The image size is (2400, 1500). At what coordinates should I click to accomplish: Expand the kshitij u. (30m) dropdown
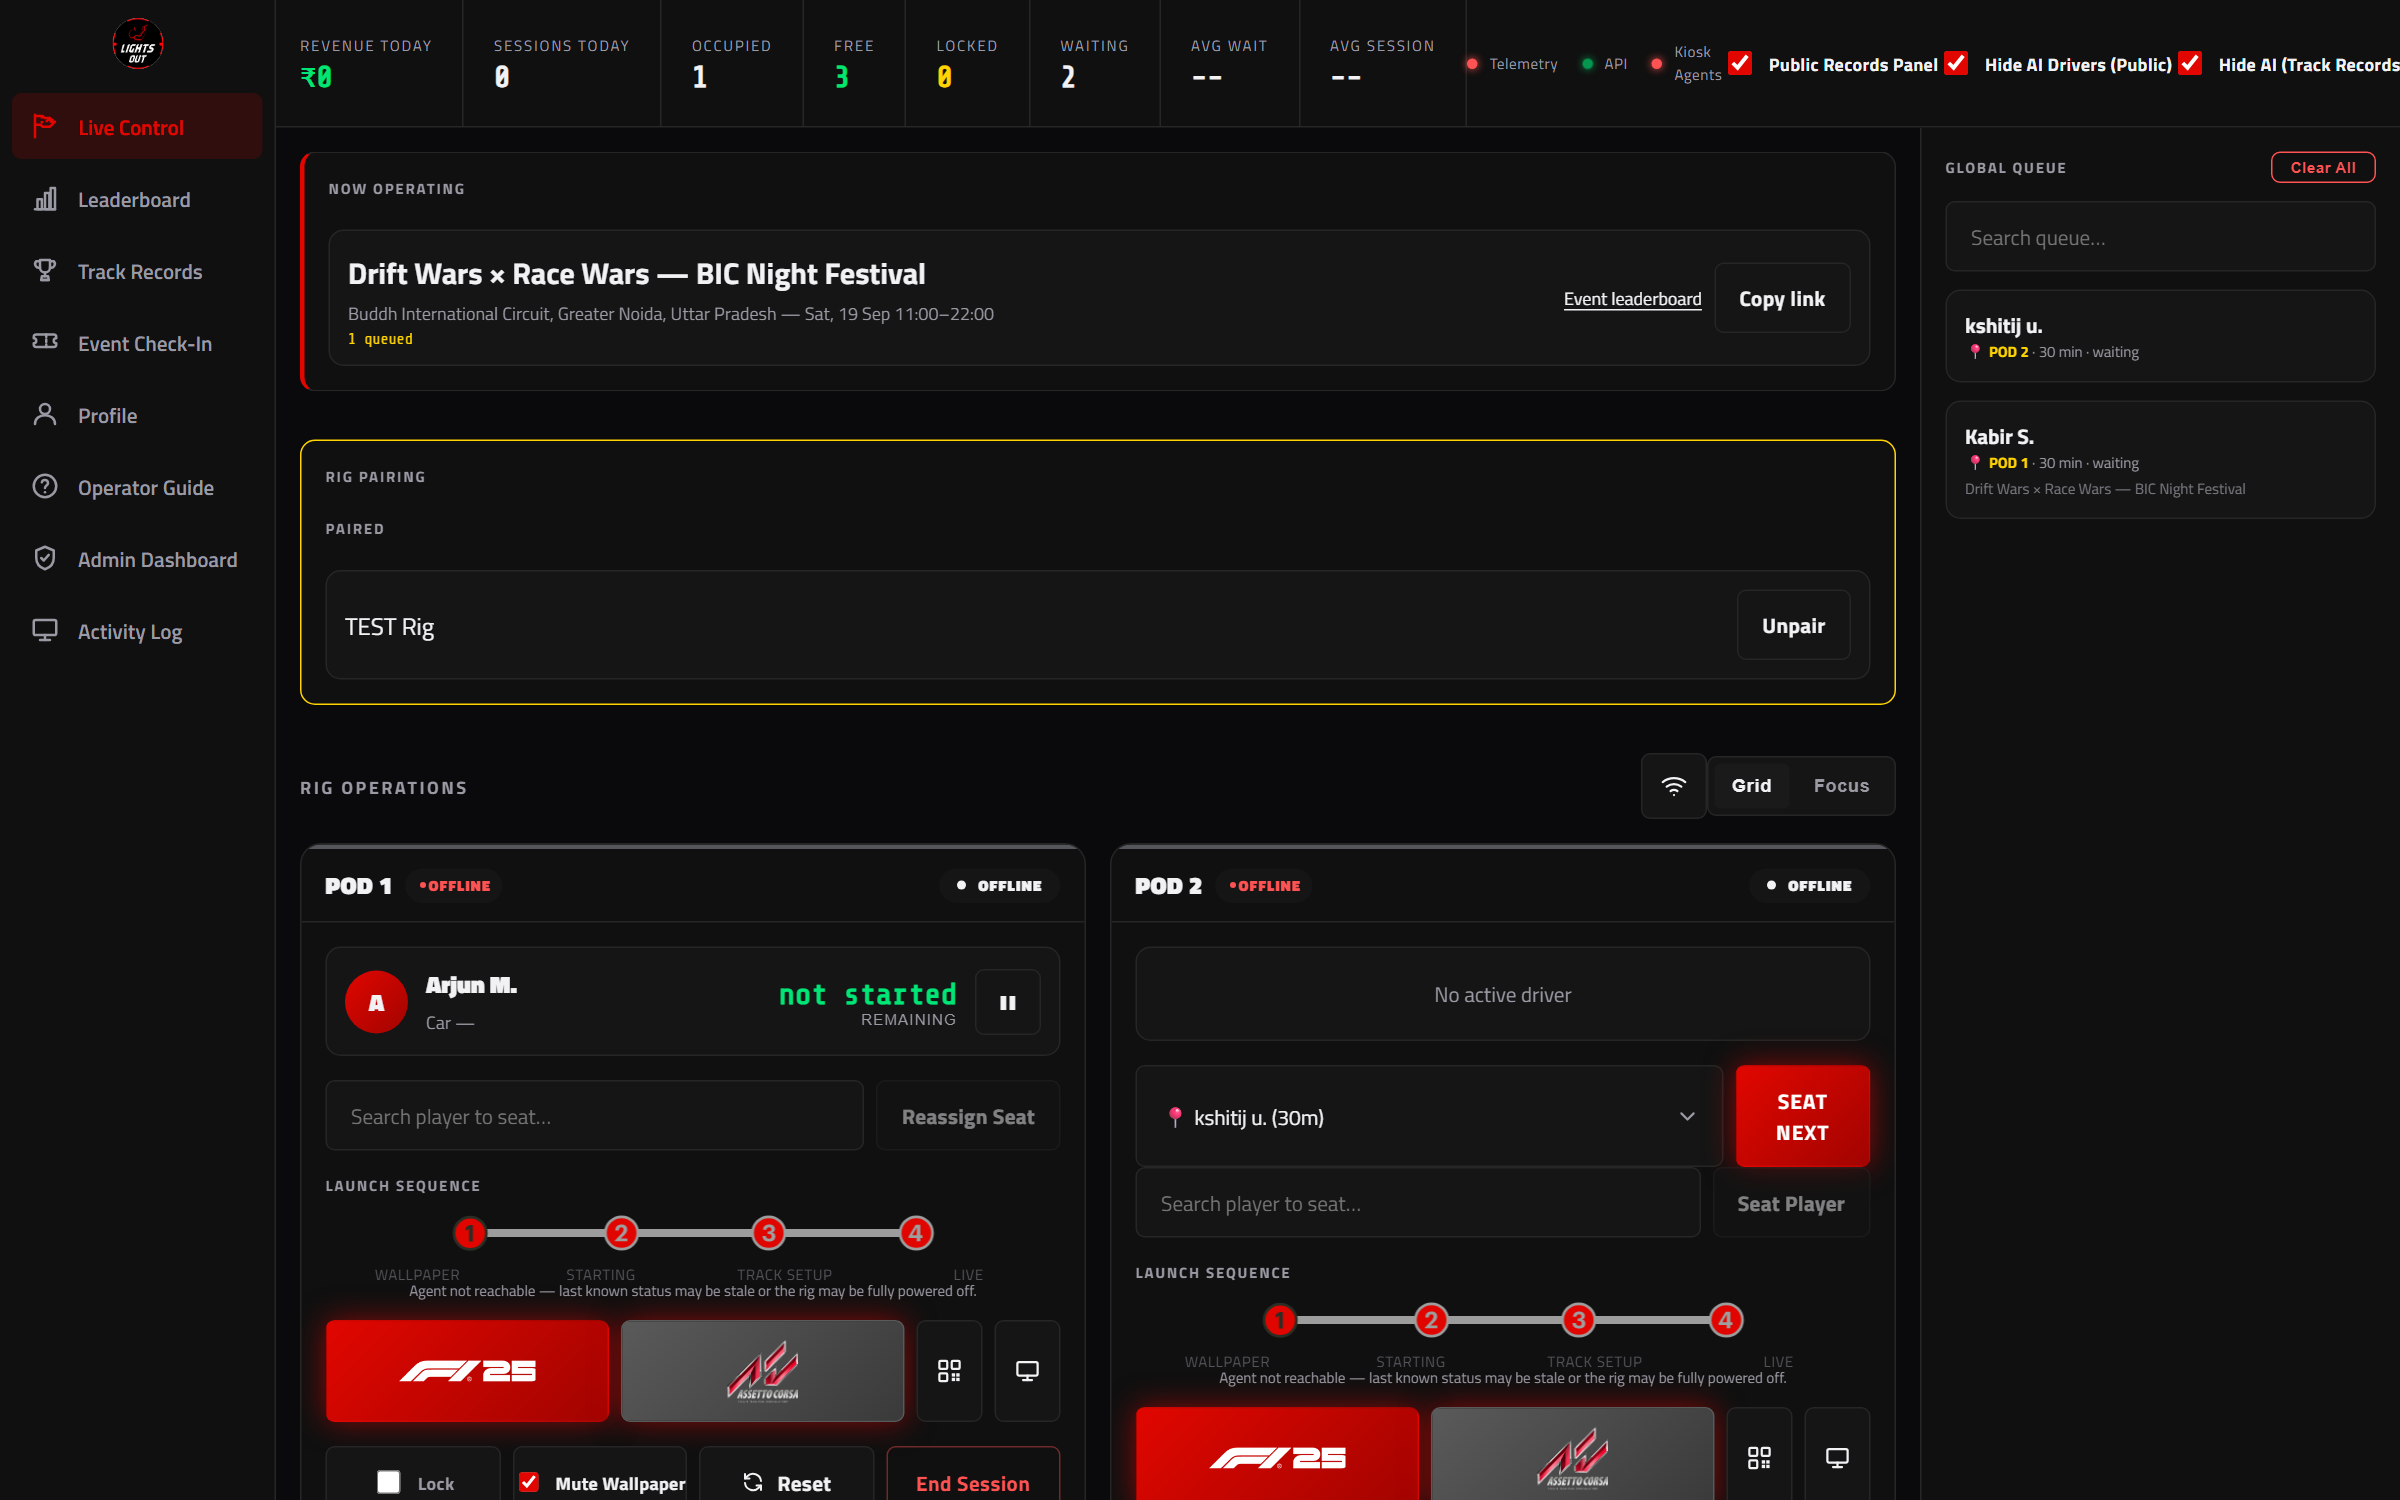[1429, 1116]
